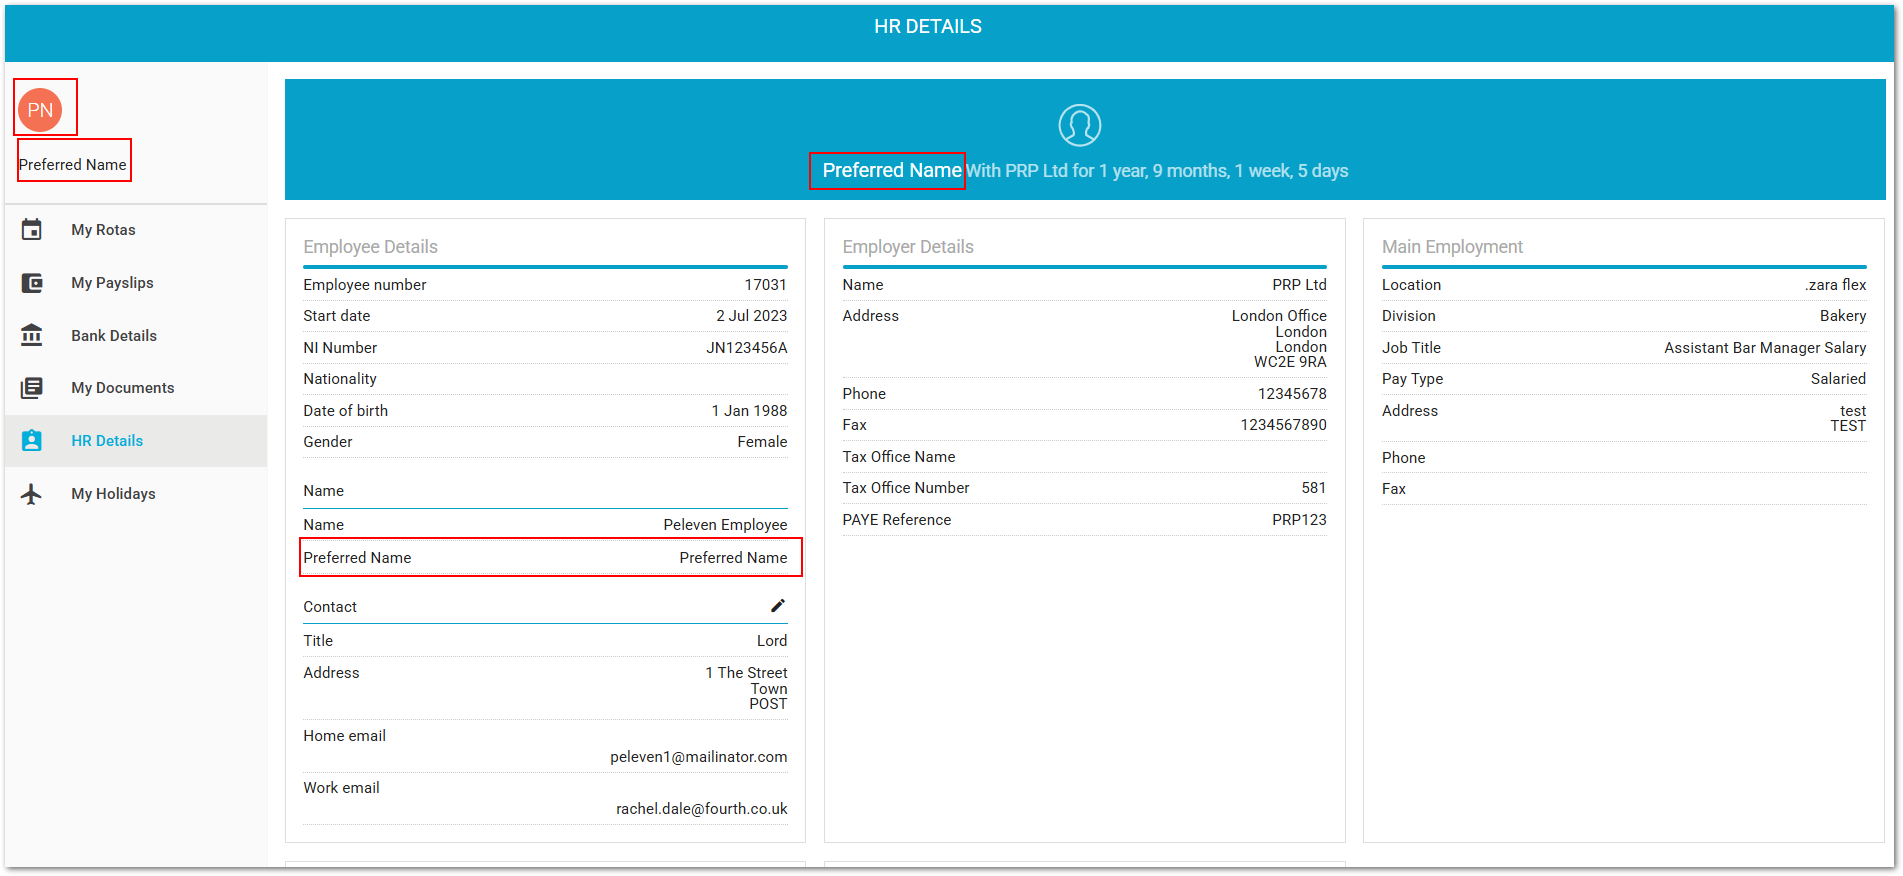Click work email rachel.dale@fourth.co.uk
Screen dimensions: 1903x876
coord(701,809)
